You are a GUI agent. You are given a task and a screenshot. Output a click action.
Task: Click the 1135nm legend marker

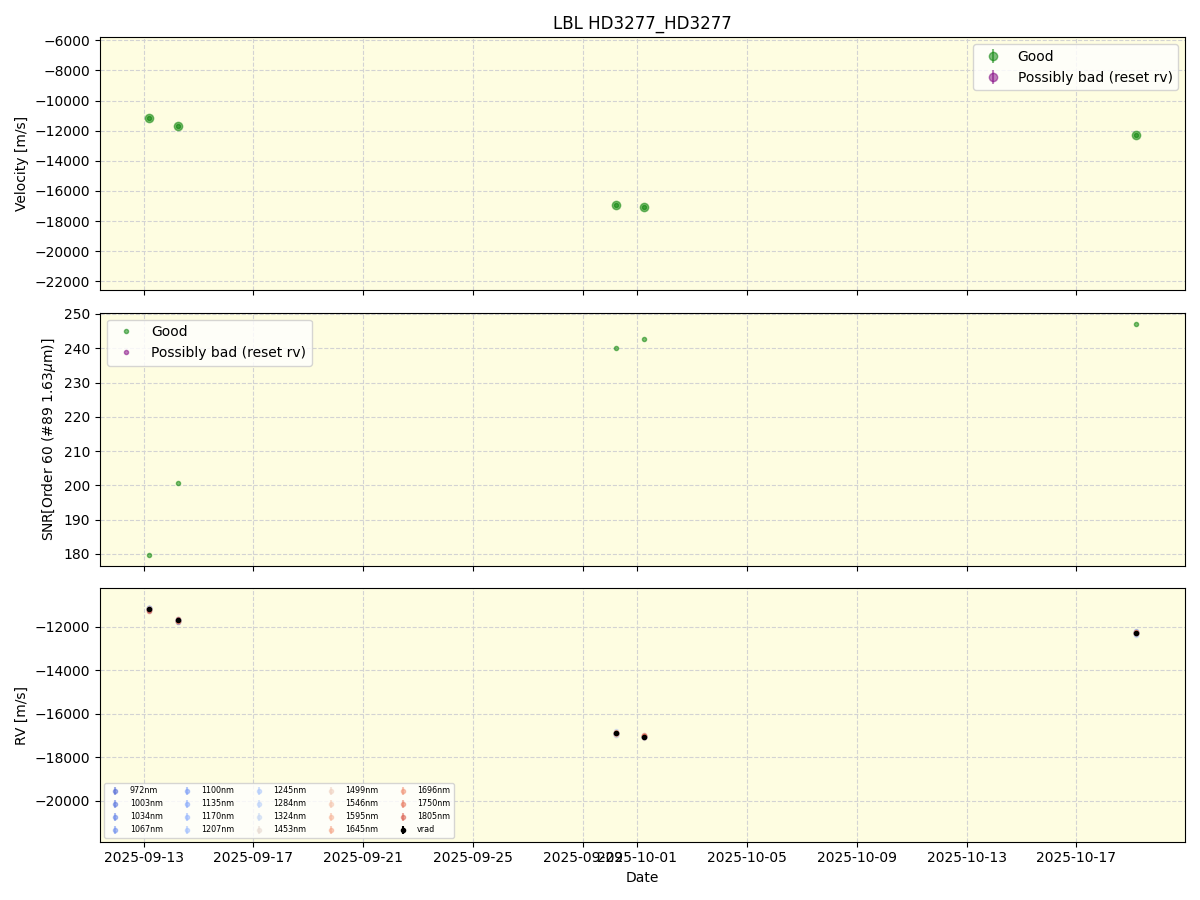point(187,804)
